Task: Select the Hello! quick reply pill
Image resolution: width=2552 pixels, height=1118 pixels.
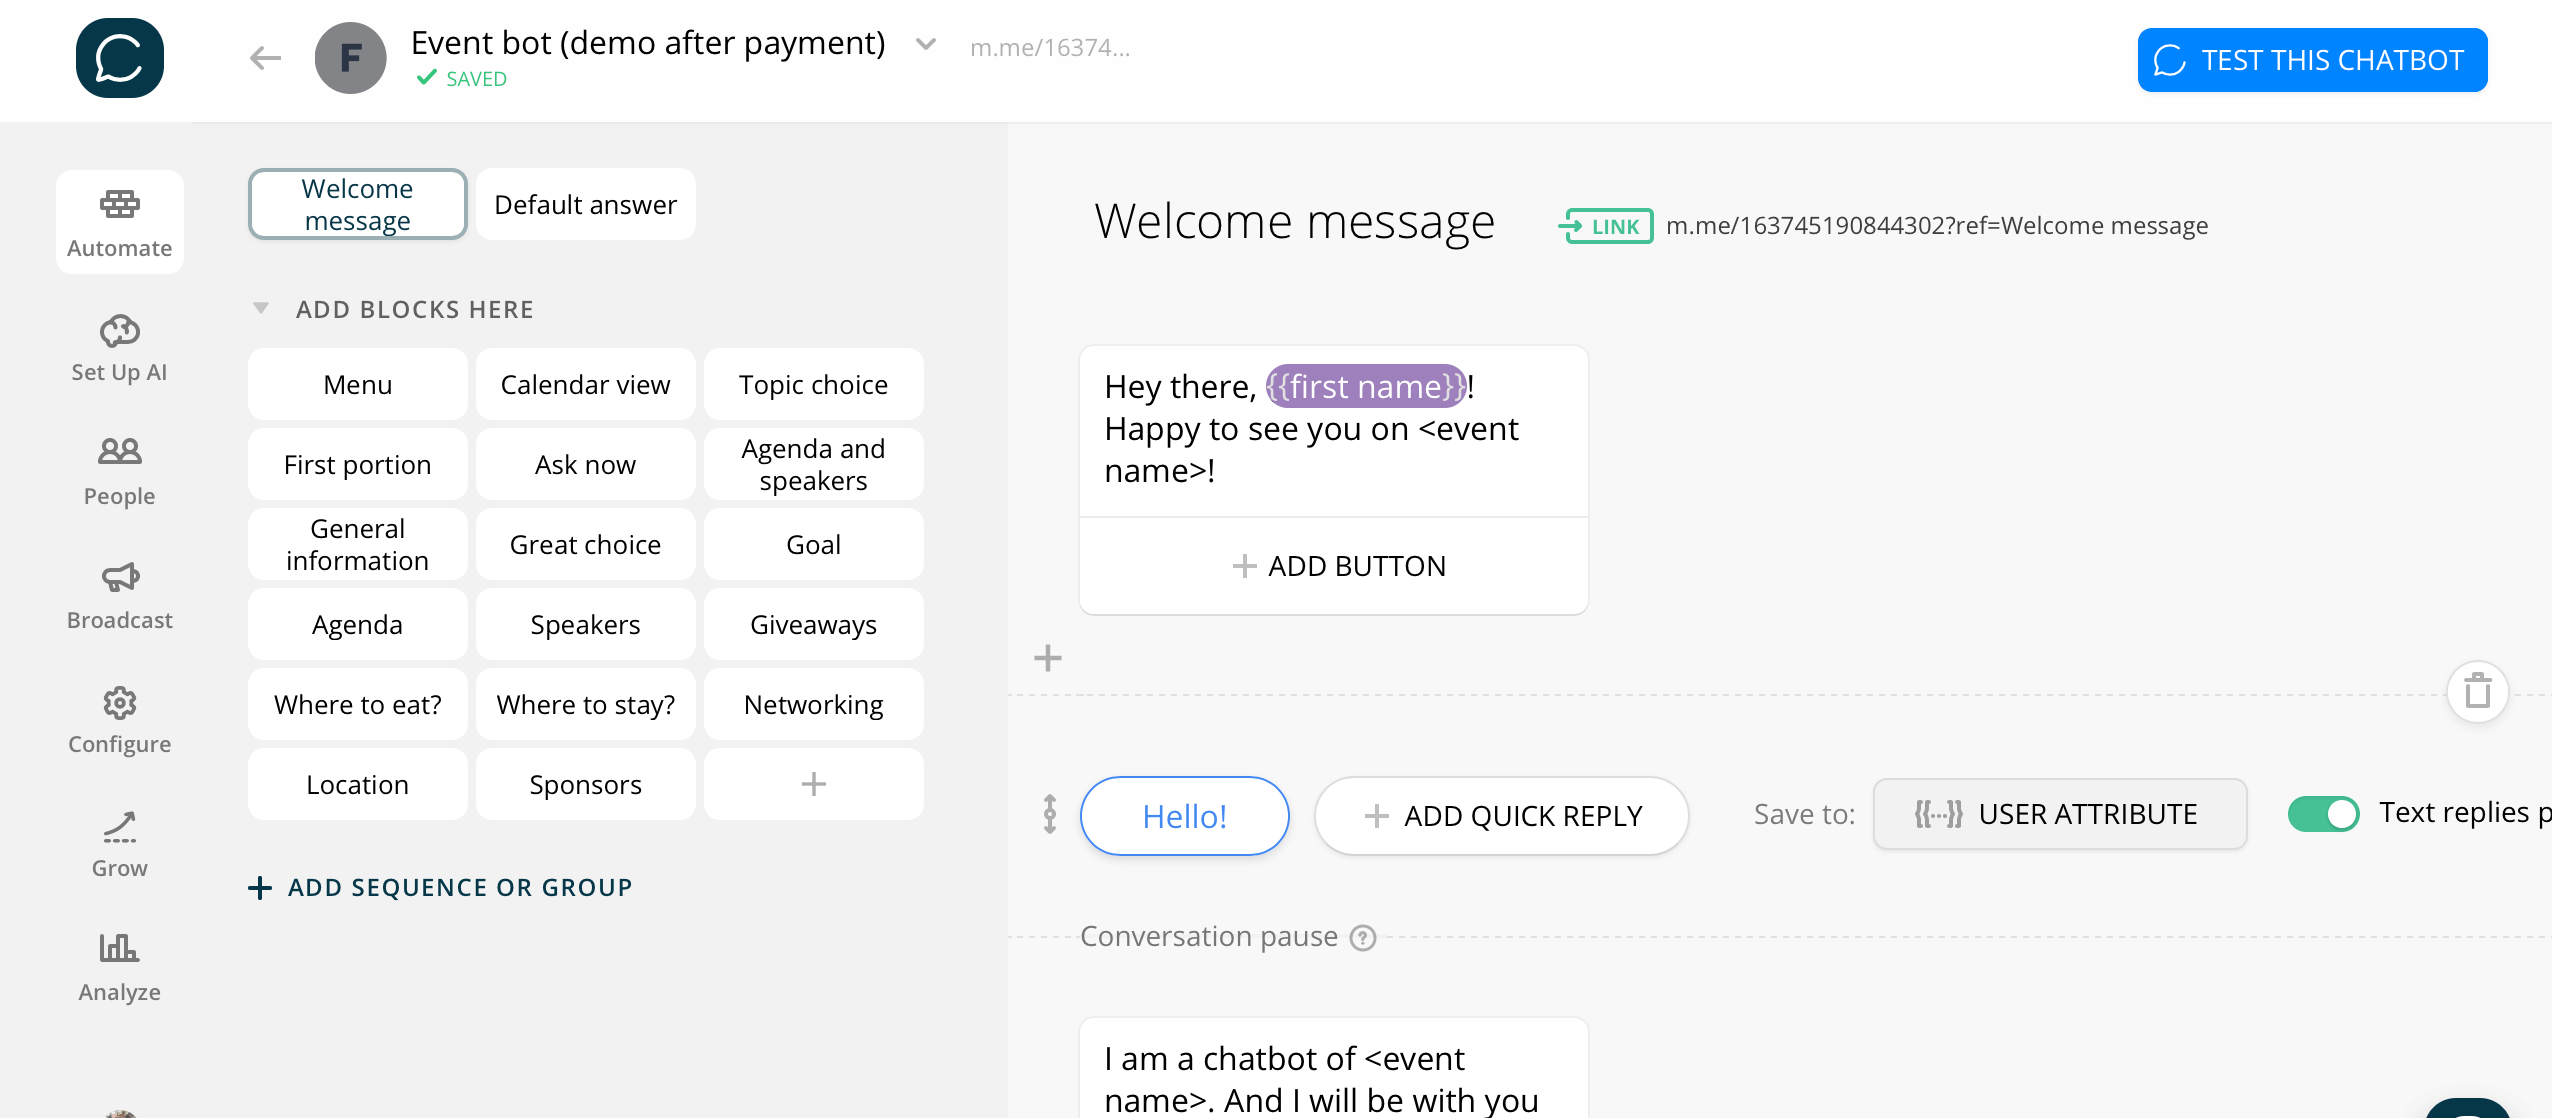Action: [1184, 815]
